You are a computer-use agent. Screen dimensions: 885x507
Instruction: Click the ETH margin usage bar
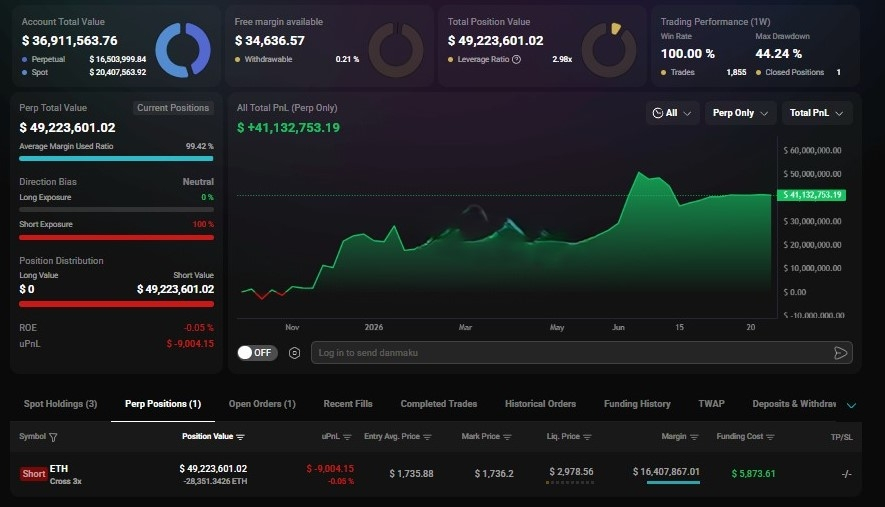coord(673,483)
